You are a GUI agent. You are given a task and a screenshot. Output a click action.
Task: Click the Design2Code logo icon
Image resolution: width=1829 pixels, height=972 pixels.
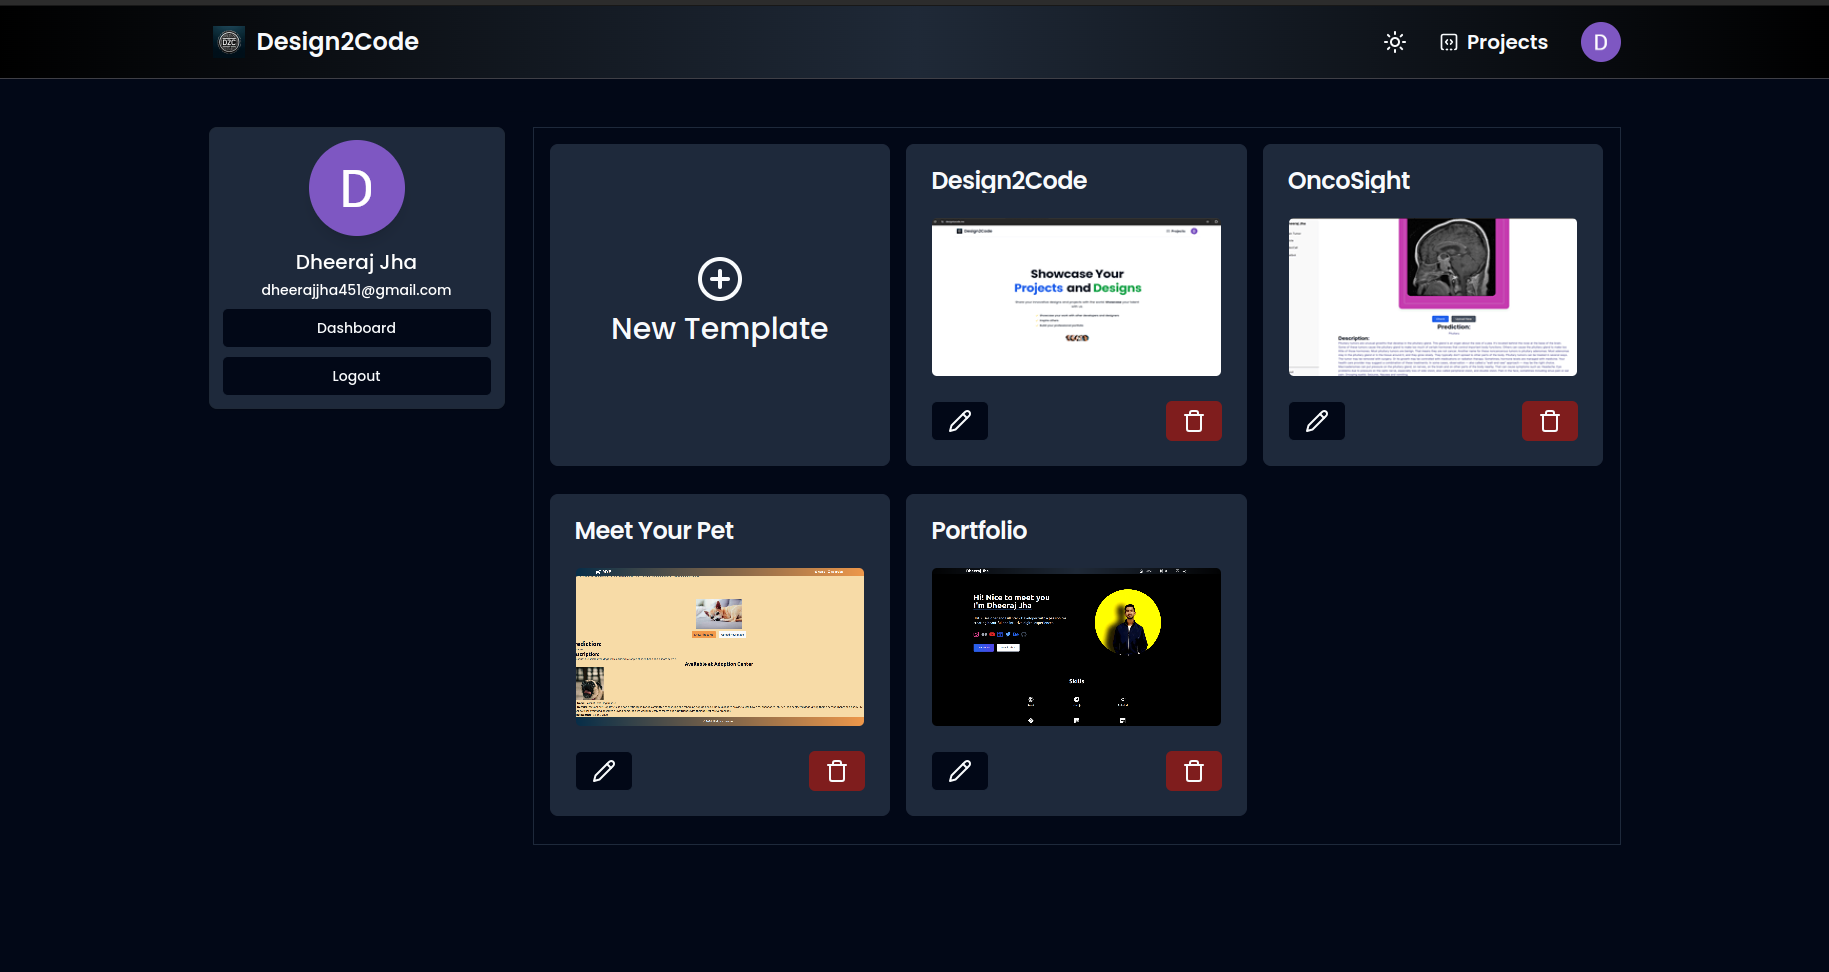click(x=229, y=41)
